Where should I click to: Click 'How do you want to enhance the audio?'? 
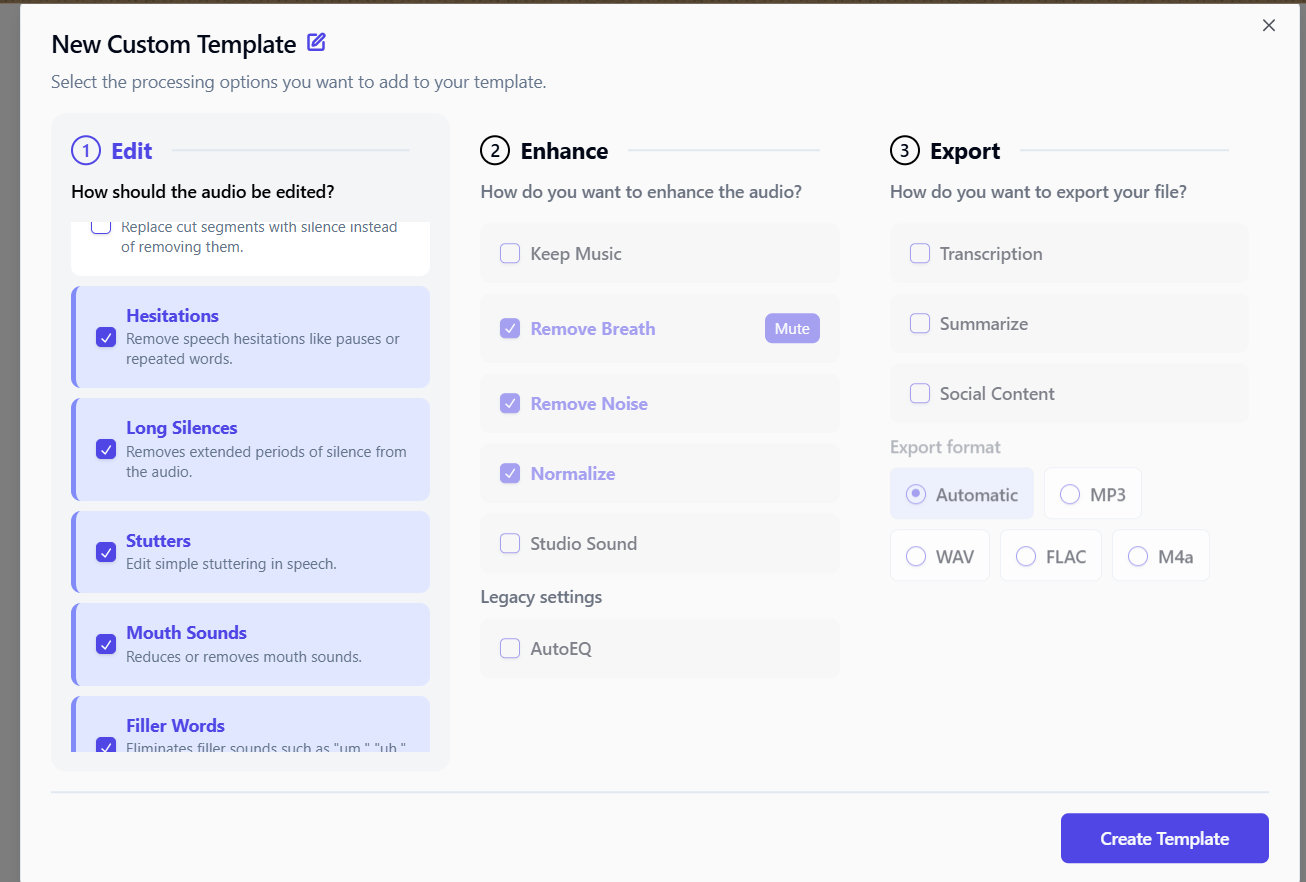(641, 191)
